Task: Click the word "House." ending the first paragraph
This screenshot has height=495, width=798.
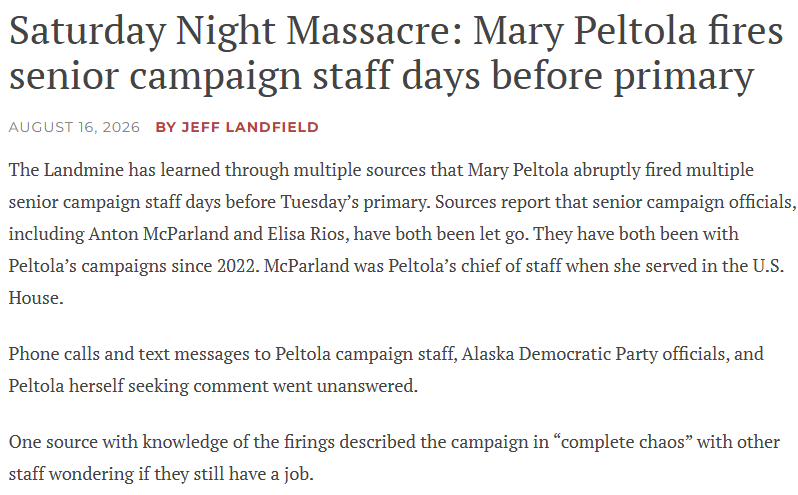Action: pyautogui.click(x=36, y=298)
